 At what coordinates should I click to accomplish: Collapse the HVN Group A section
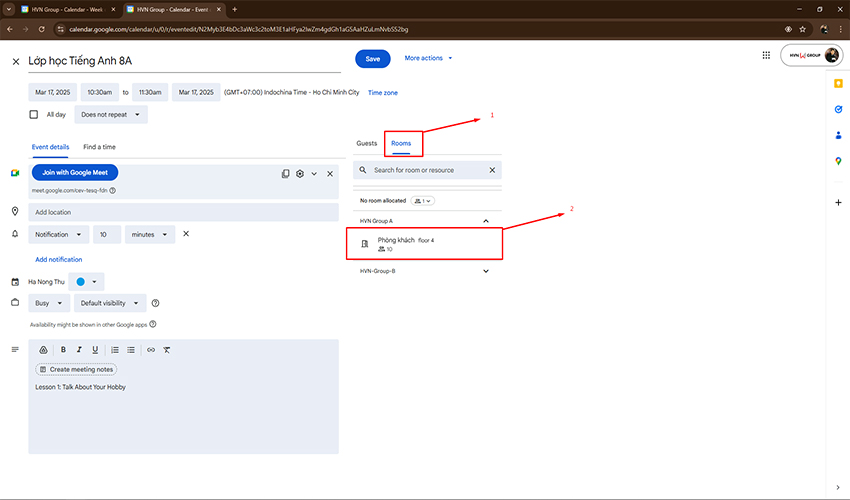click(x=486, y=221)
